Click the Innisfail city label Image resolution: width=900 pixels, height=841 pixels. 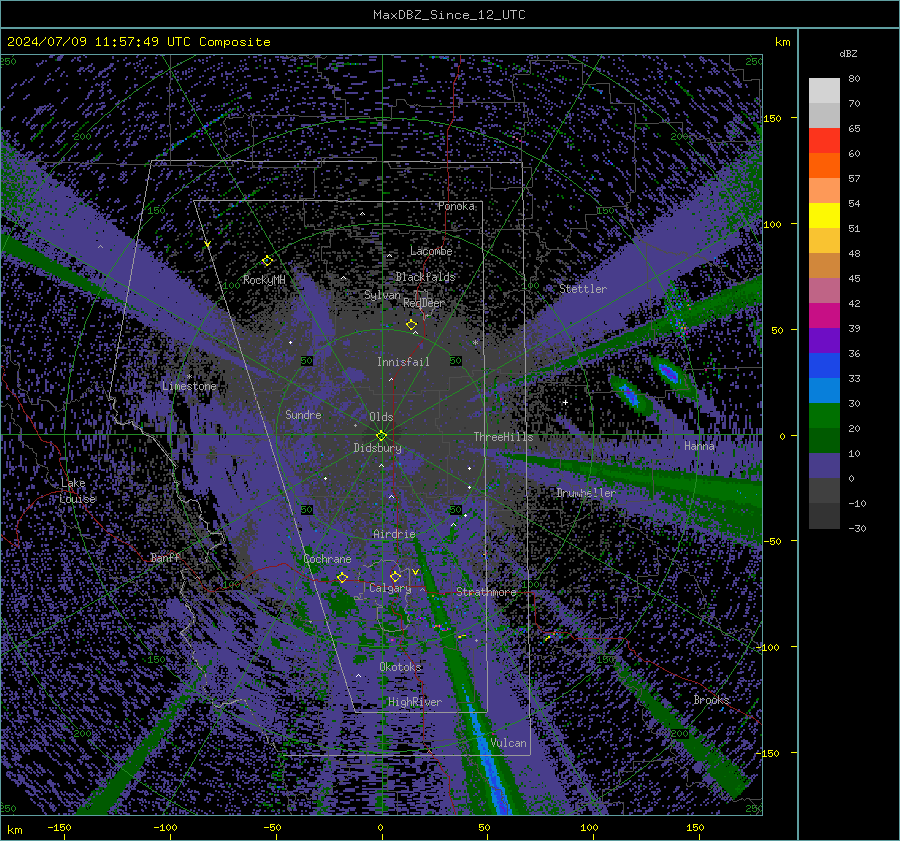click(403, 362)
